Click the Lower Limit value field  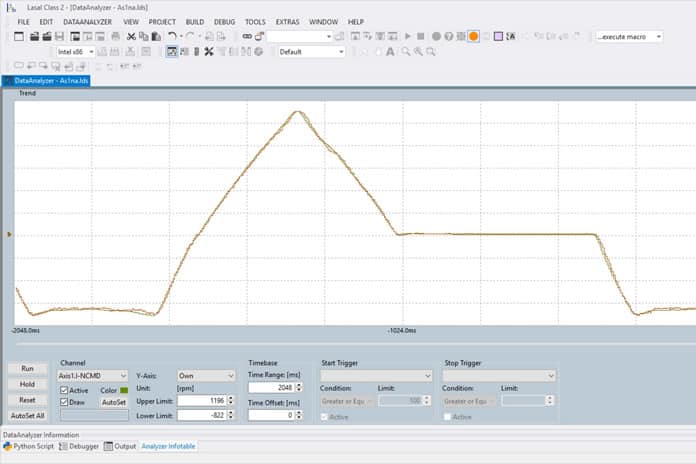tap(202, 415)
